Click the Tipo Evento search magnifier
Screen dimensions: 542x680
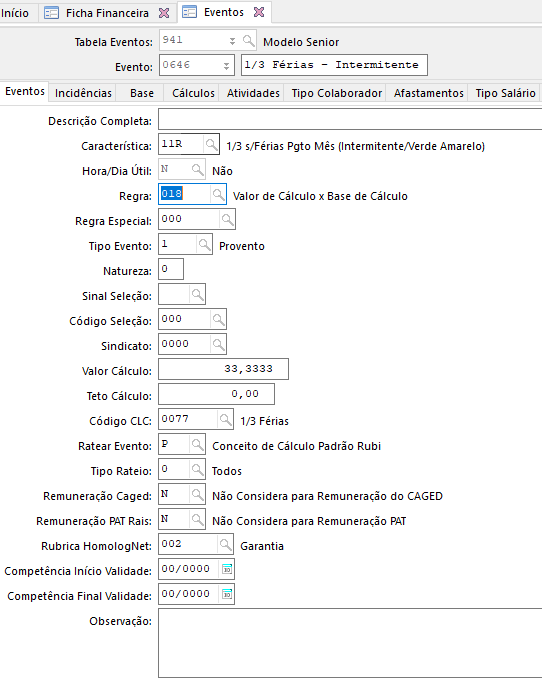tap(204, 245)
